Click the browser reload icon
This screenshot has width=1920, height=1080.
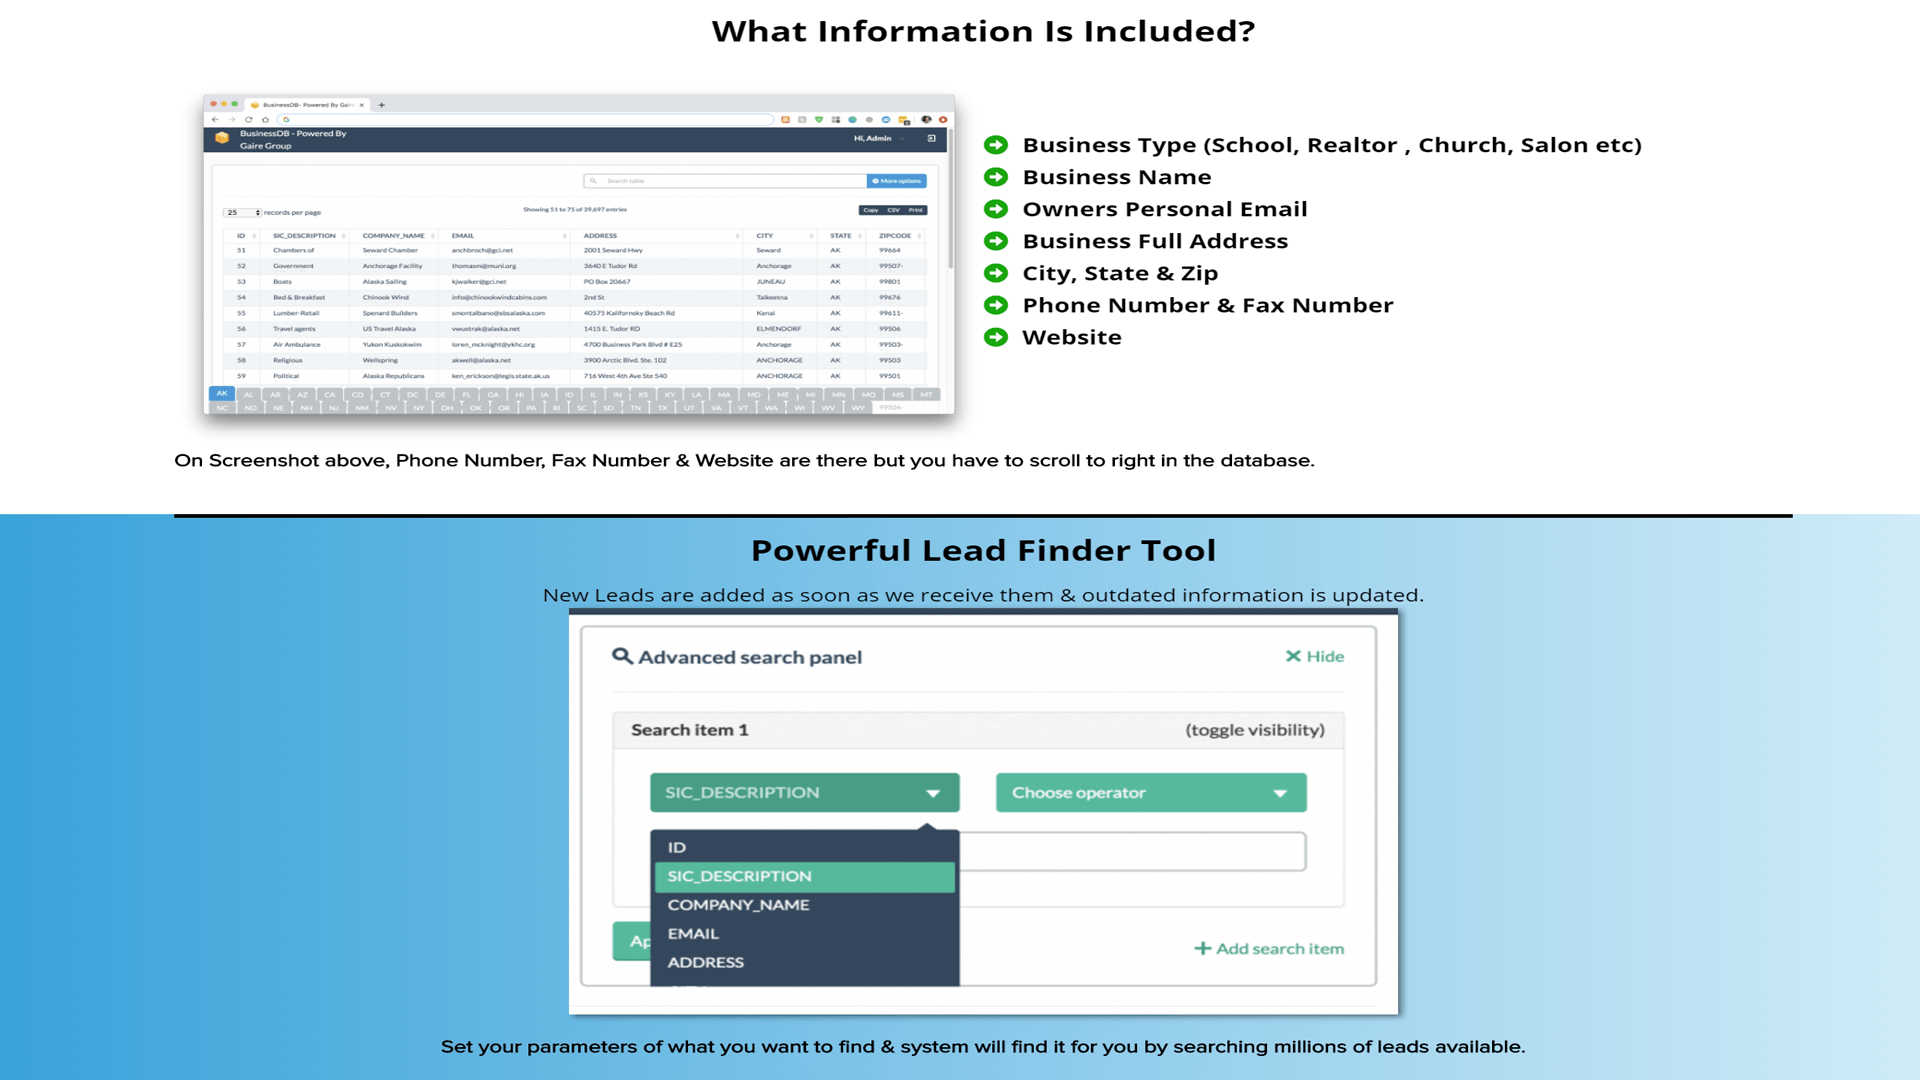(249, 120)
